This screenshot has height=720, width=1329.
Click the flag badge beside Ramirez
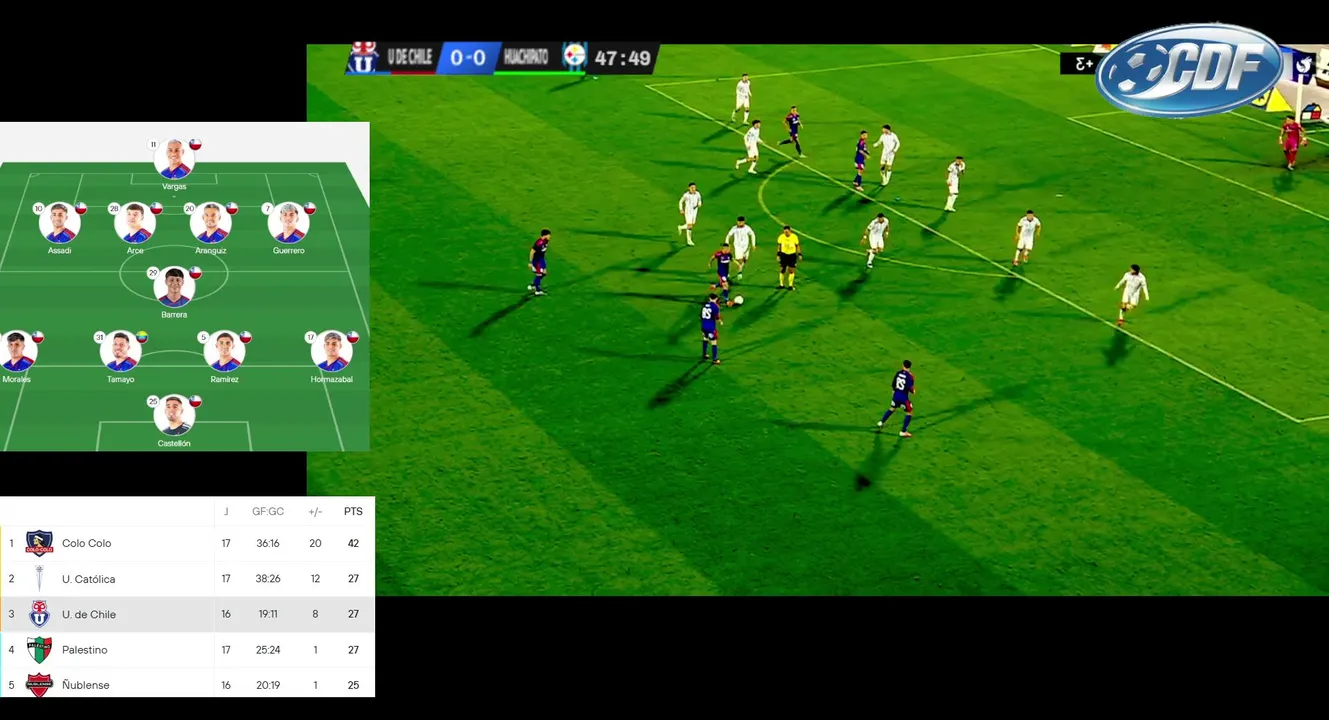click(x=245, y=337)
